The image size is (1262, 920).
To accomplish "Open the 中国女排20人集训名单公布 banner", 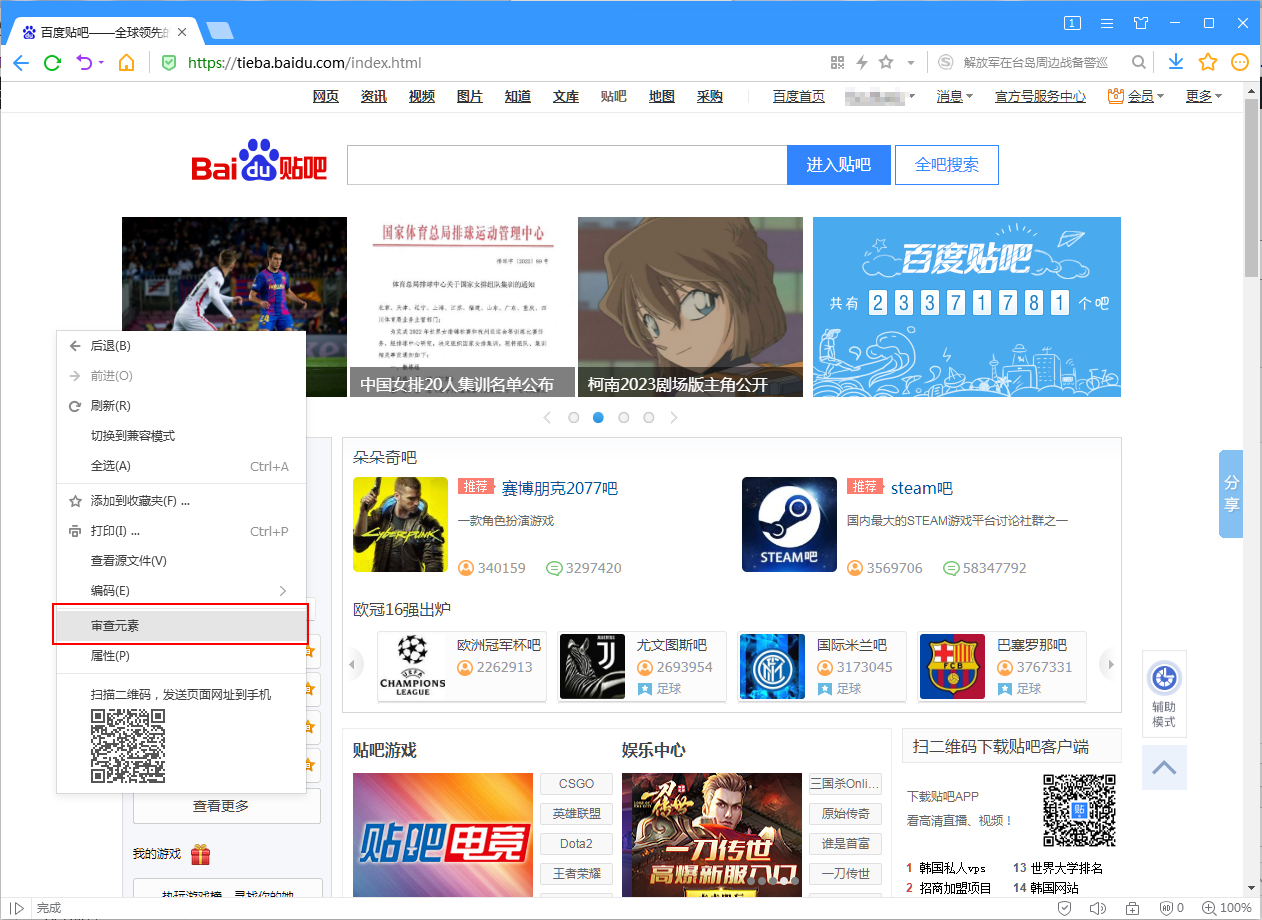I will 461,307.
